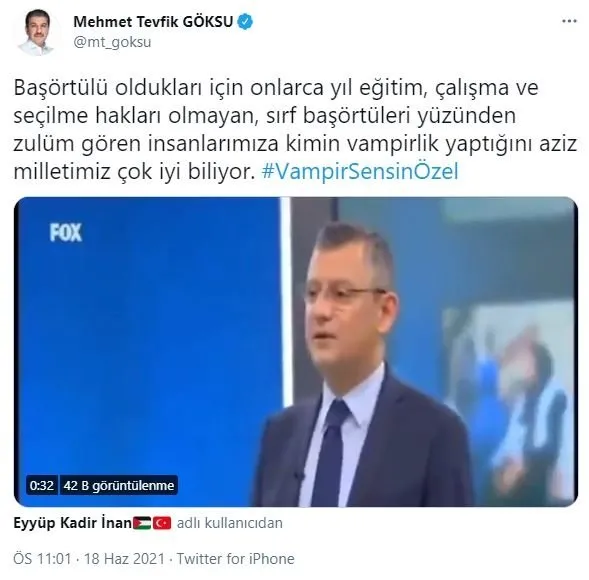Click the 0:32 video duration badge
This screenshot has height=580, width=589.
42,485
